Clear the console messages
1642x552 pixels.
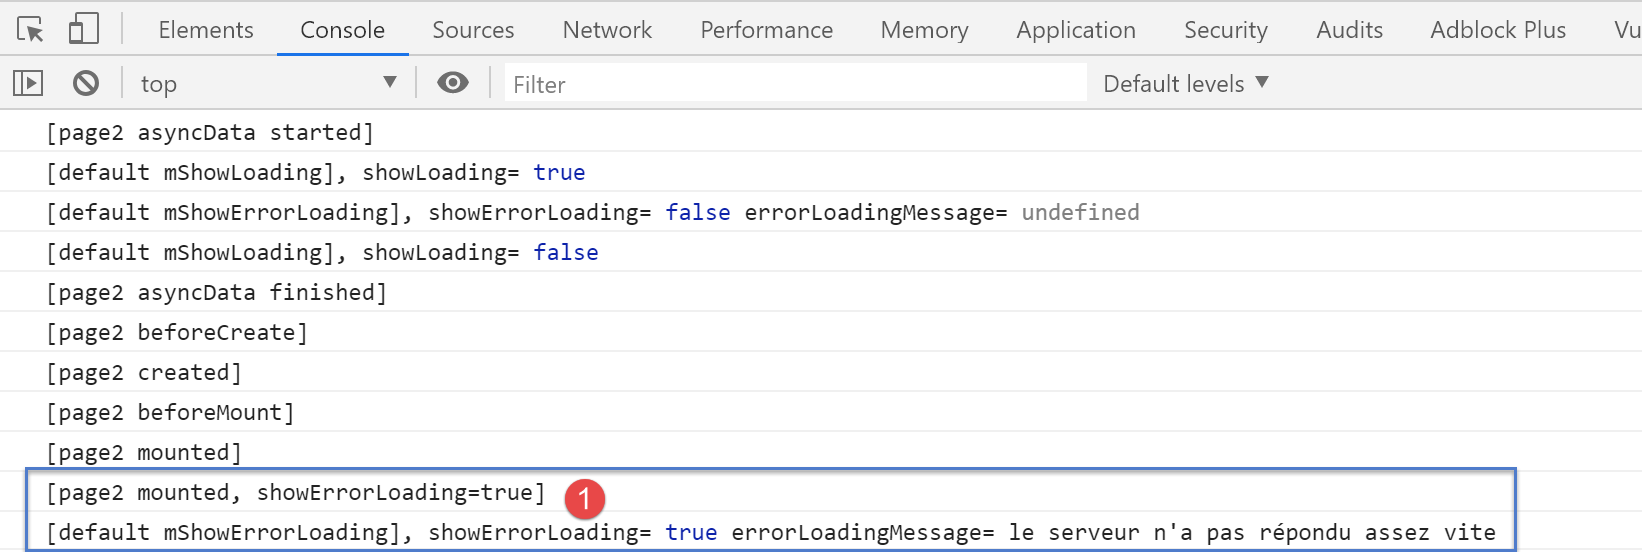[86, 83]
